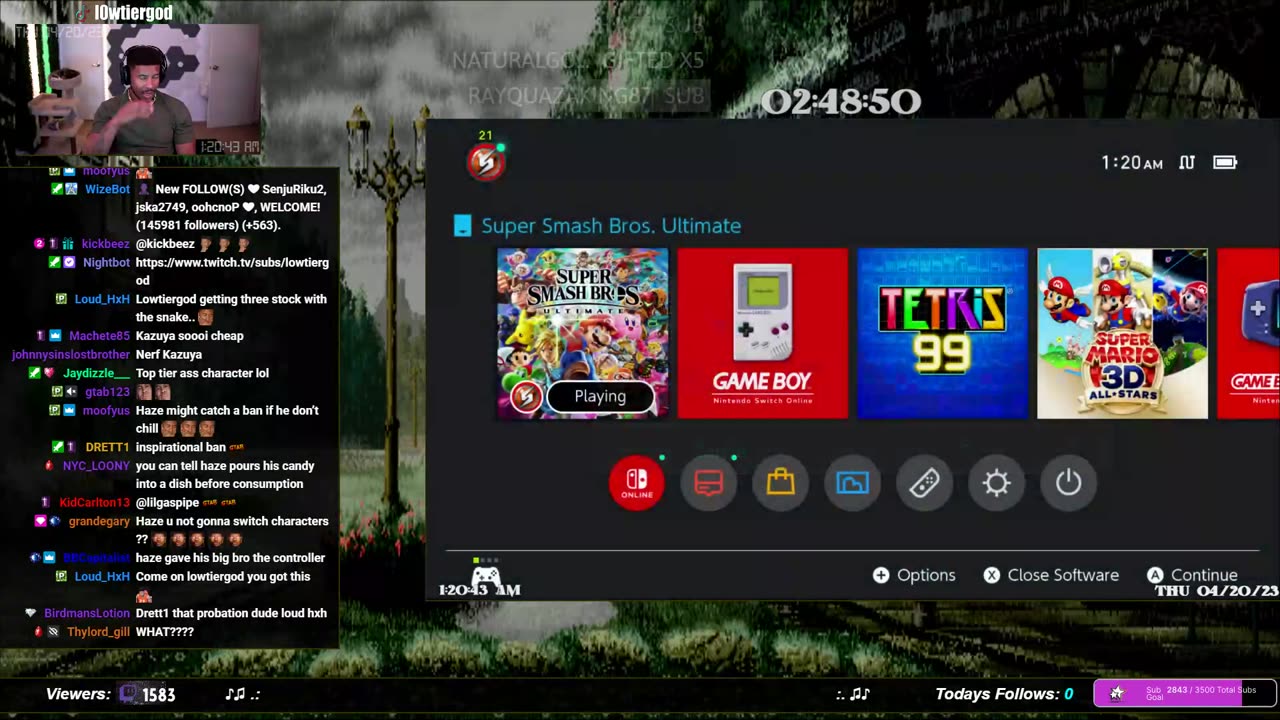
Task: Open the Controllers icon
Action: (925, 483)
